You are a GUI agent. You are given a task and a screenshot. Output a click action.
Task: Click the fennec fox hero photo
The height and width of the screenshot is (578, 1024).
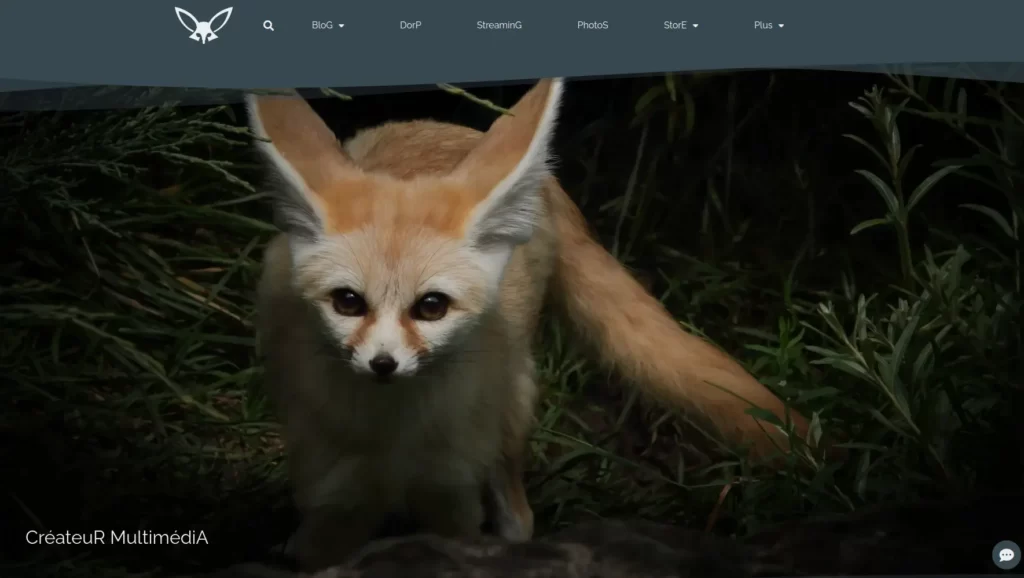(512, 327)
